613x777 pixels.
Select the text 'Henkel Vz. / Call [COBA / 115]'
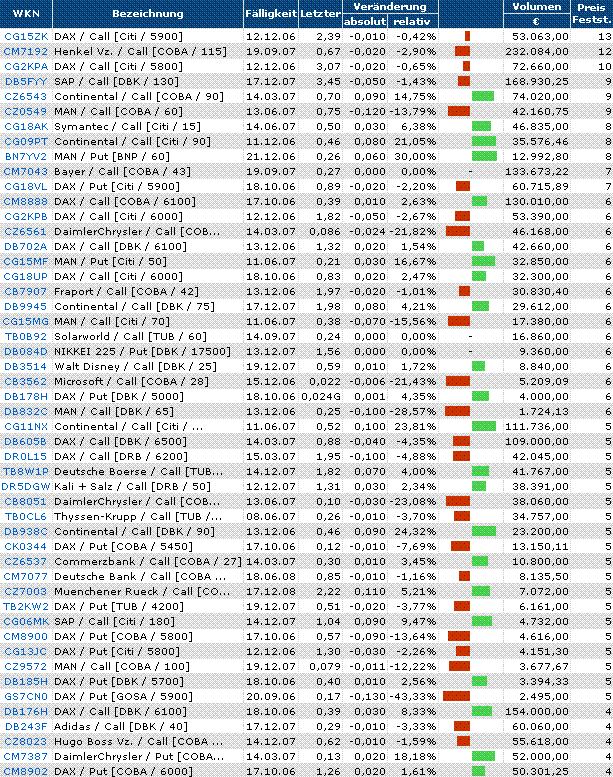point(140,52)
